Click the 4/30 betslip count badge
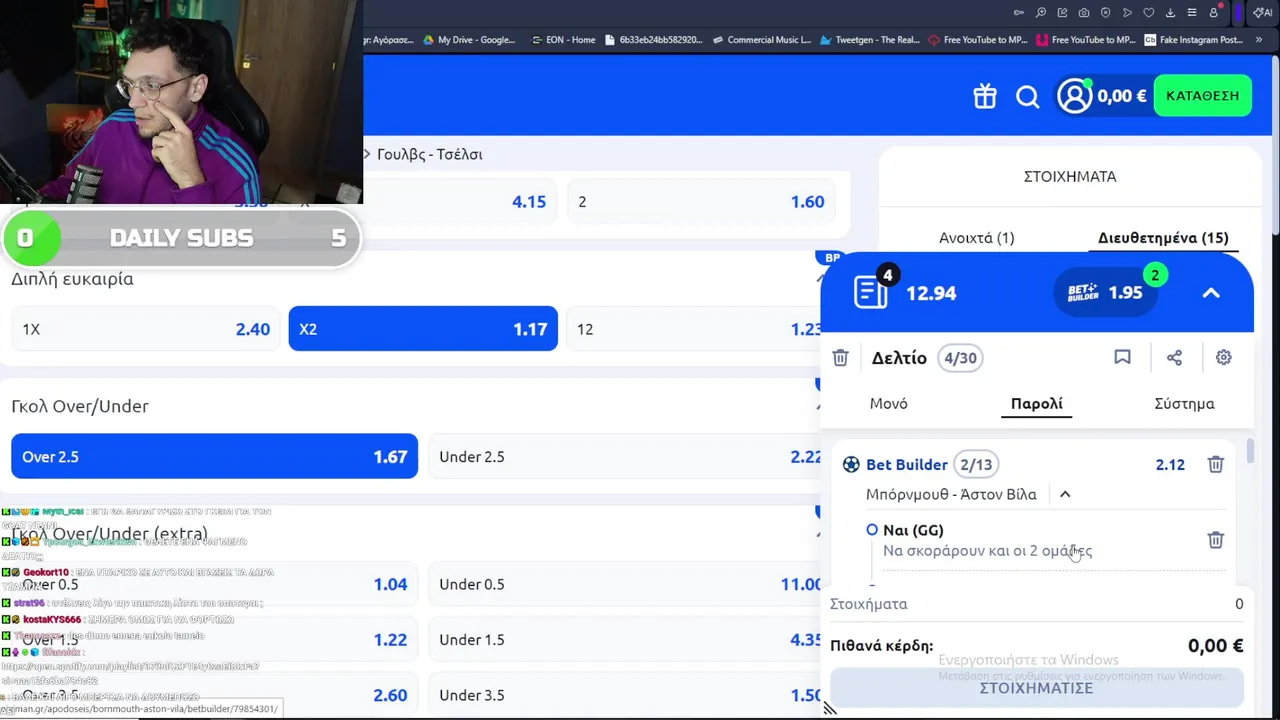Viewport: 1280px width, 720px height. click(960, 358)
